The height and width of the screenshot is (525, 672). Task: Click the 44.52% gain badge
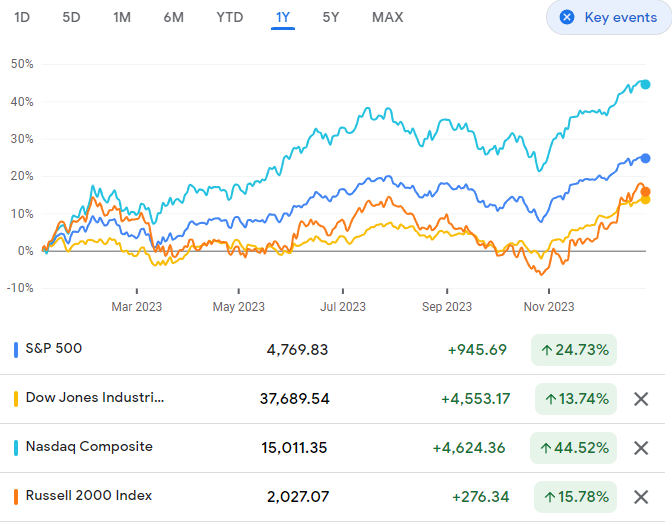tap(573, 448)
